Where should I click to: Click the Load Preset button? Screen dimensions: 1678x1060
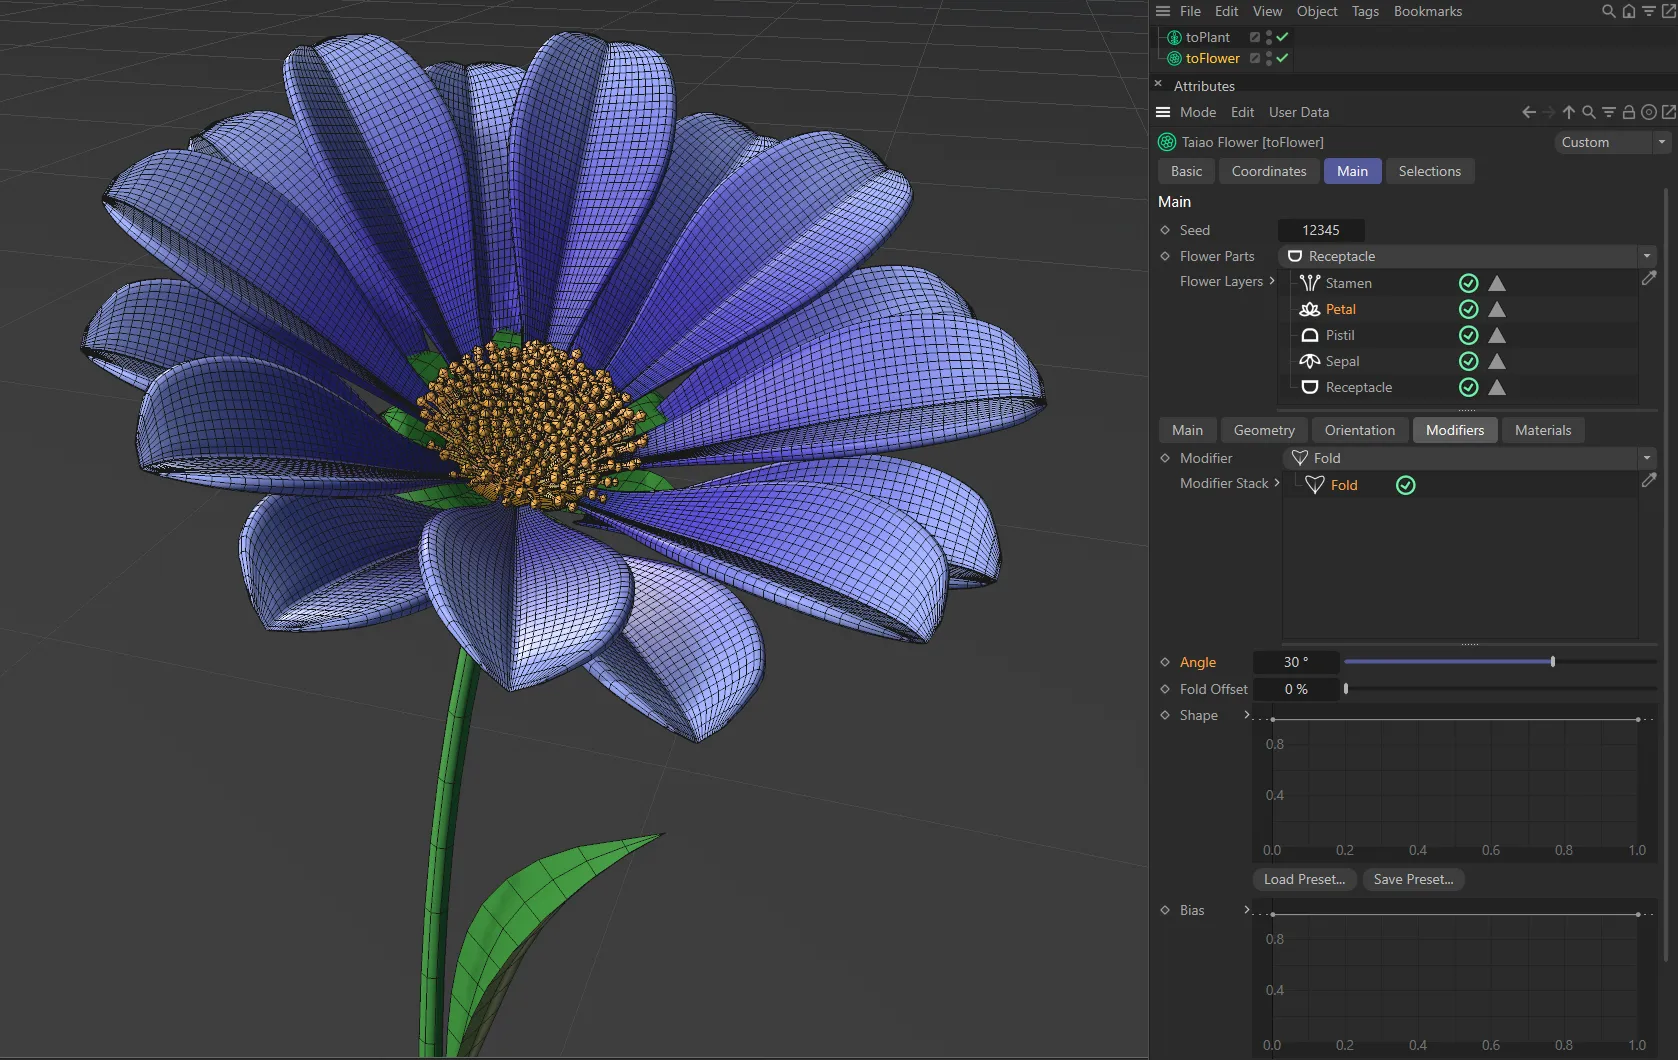coord(1304,879)
